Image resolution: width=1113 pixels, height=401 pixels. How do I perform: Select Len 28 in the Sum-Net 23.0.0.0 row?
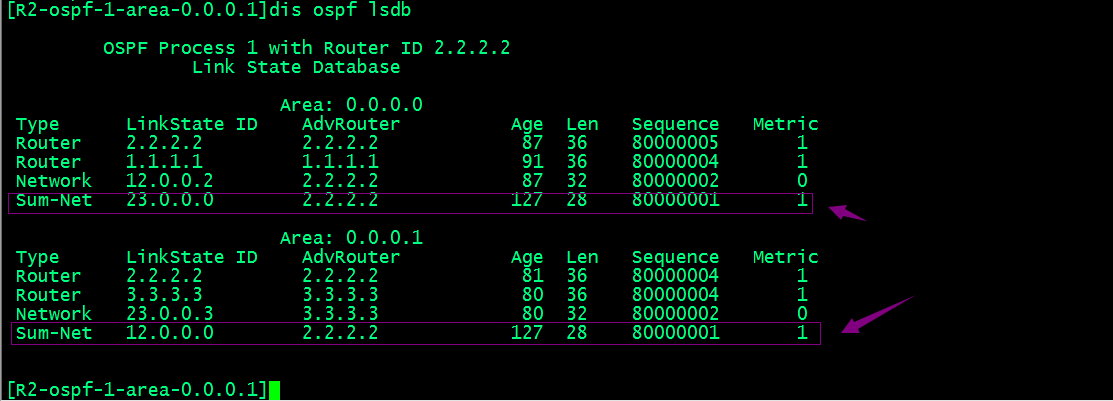click(x=576, y=200)
